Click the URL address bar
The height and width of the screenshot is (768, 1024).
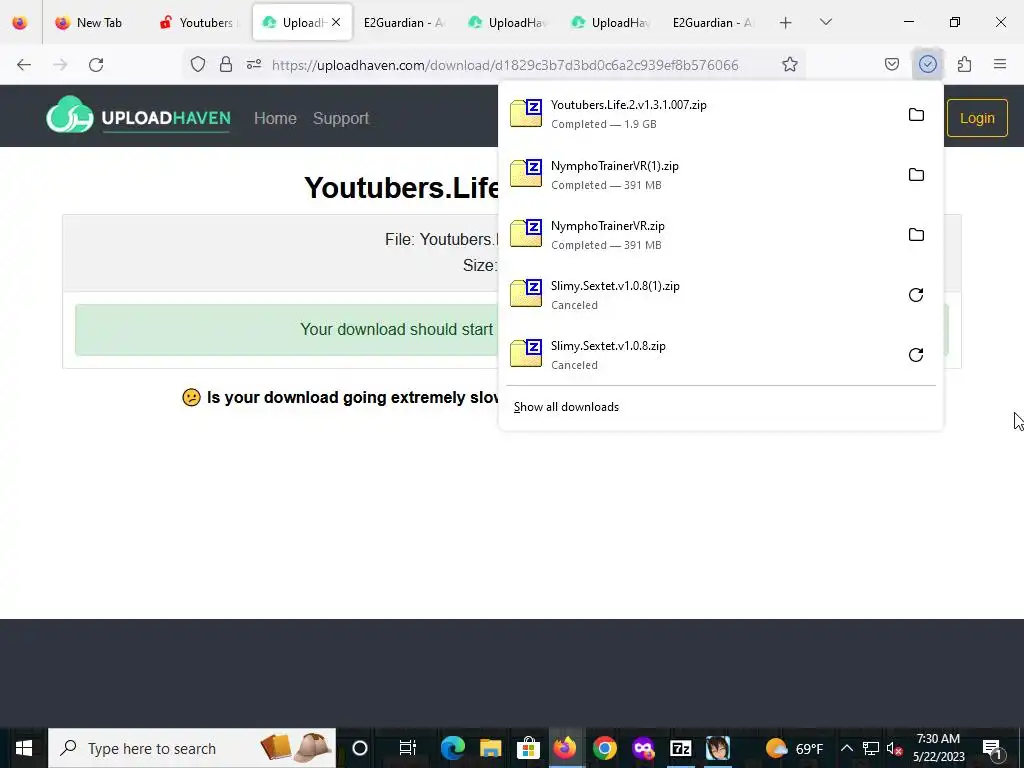[505, 65]
